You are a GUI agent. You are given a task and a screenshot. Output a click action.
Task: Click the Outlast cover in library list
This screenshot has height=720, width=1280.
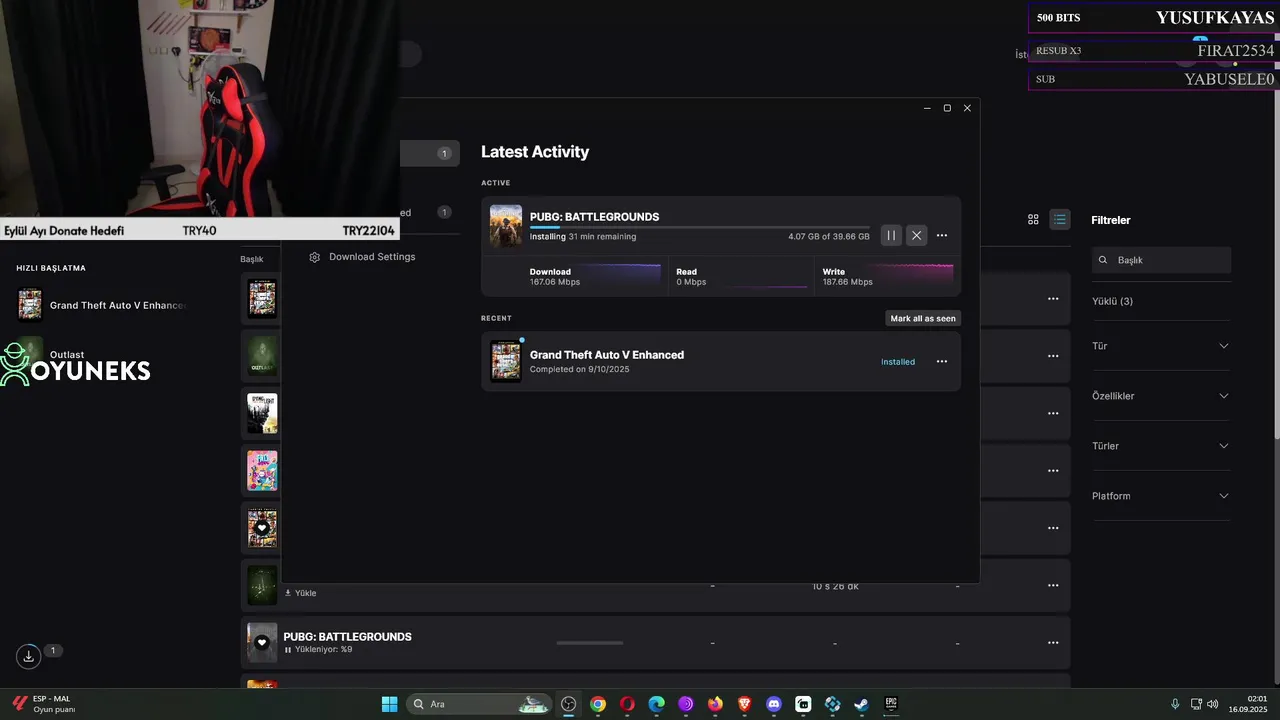point(262,355)
